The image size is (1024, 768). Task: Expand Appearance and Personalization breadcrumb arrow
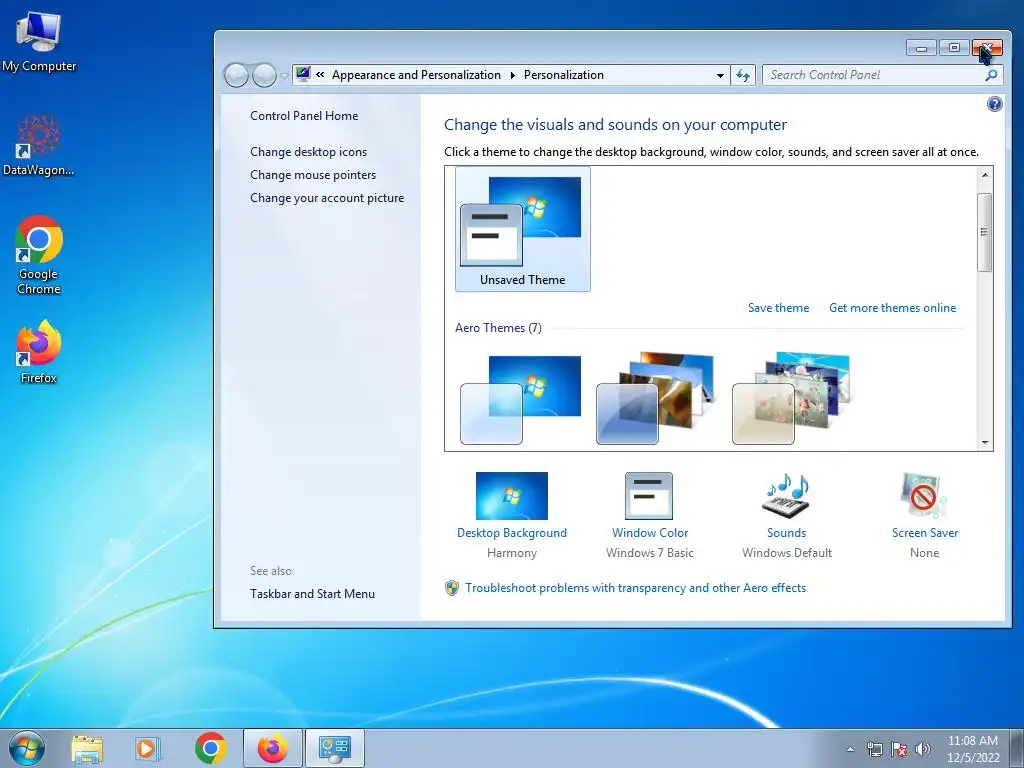tap(512, 75)
